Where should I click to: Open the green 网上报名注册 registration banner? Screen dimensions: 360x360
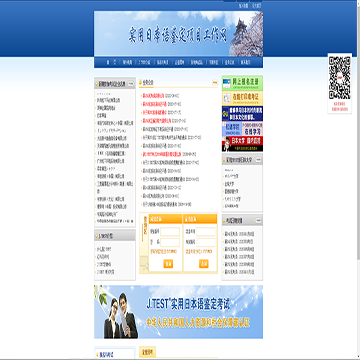pos(242,83)
